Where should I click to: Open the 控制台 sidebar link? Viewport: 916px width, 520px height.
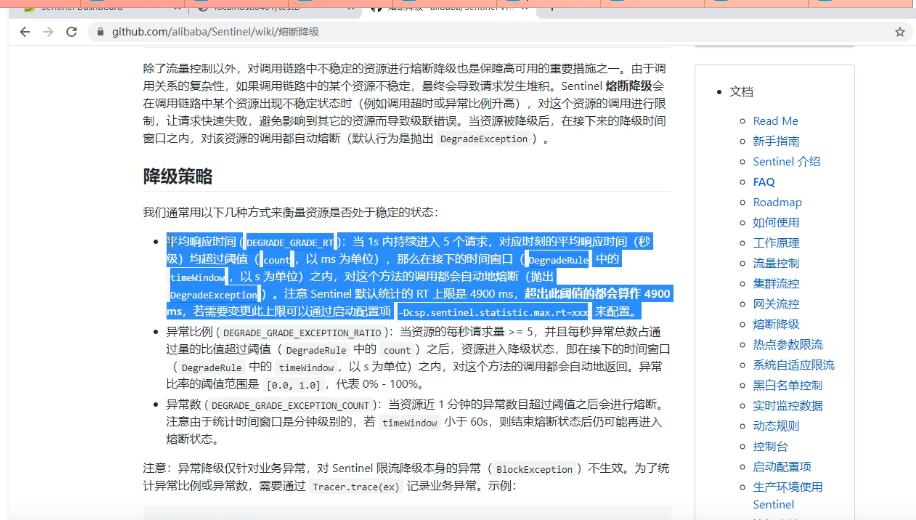(770, 446)
